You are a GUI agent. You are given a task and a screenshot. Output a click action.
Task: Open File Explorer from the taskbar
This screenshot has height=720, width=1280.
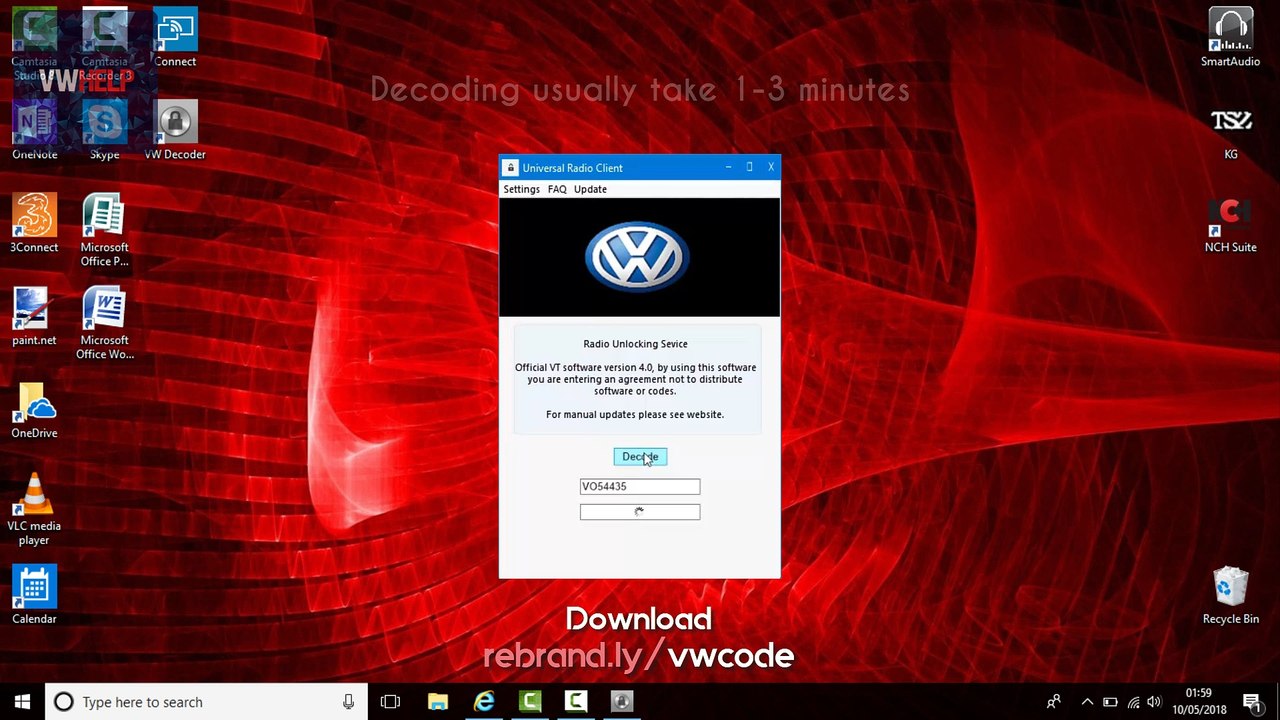tap(438, 702)
